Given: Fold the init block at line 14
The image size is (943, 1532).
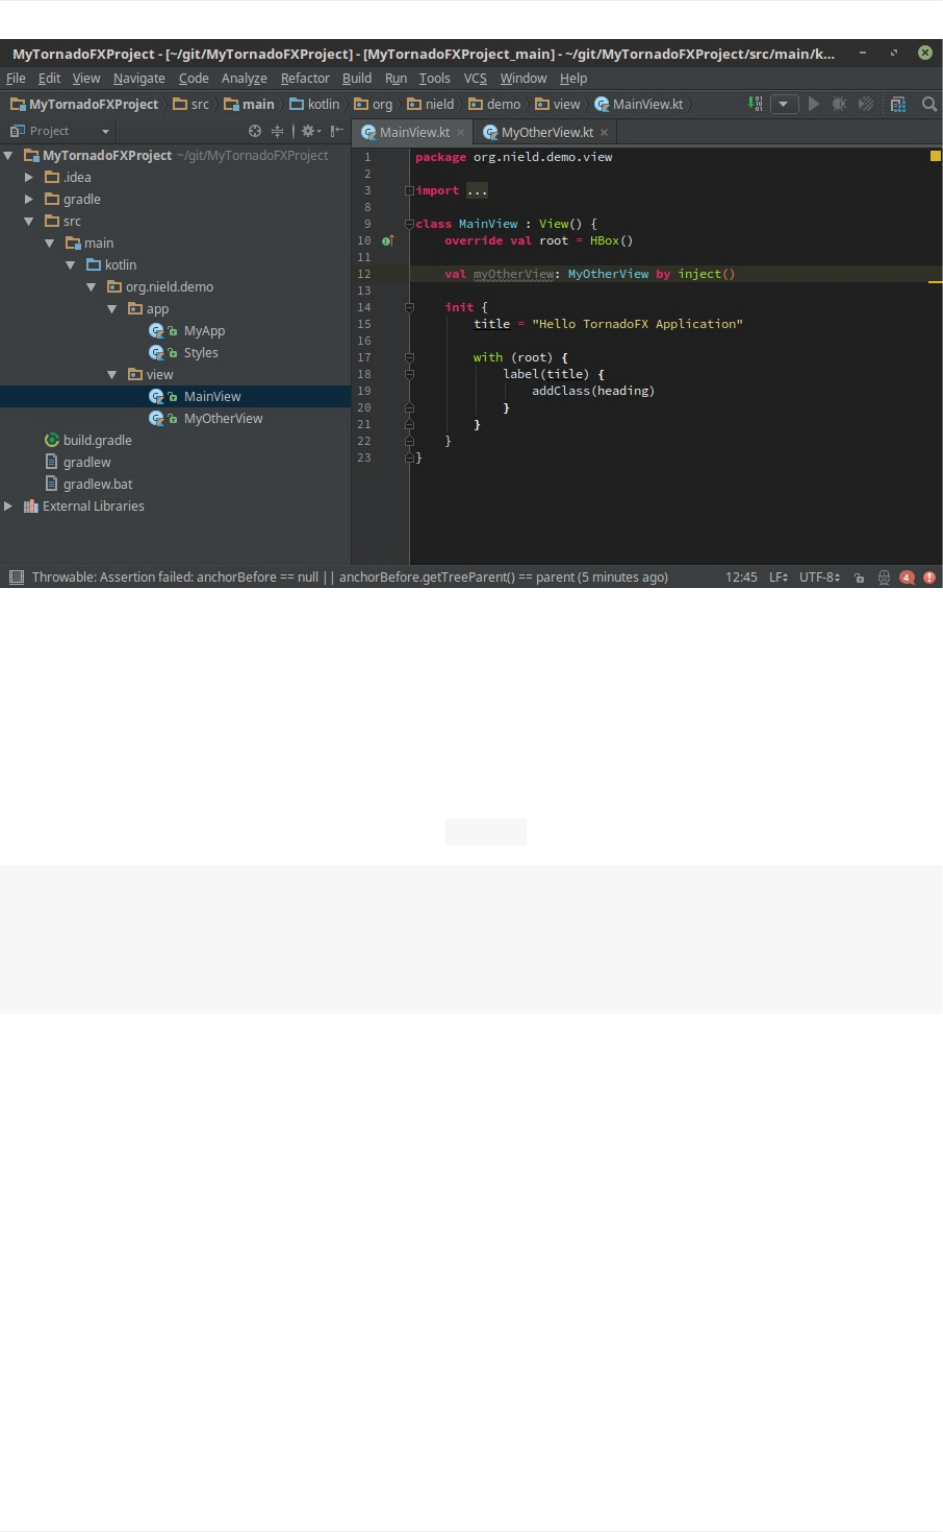Looking at the screenshot, I should (409, 307).
